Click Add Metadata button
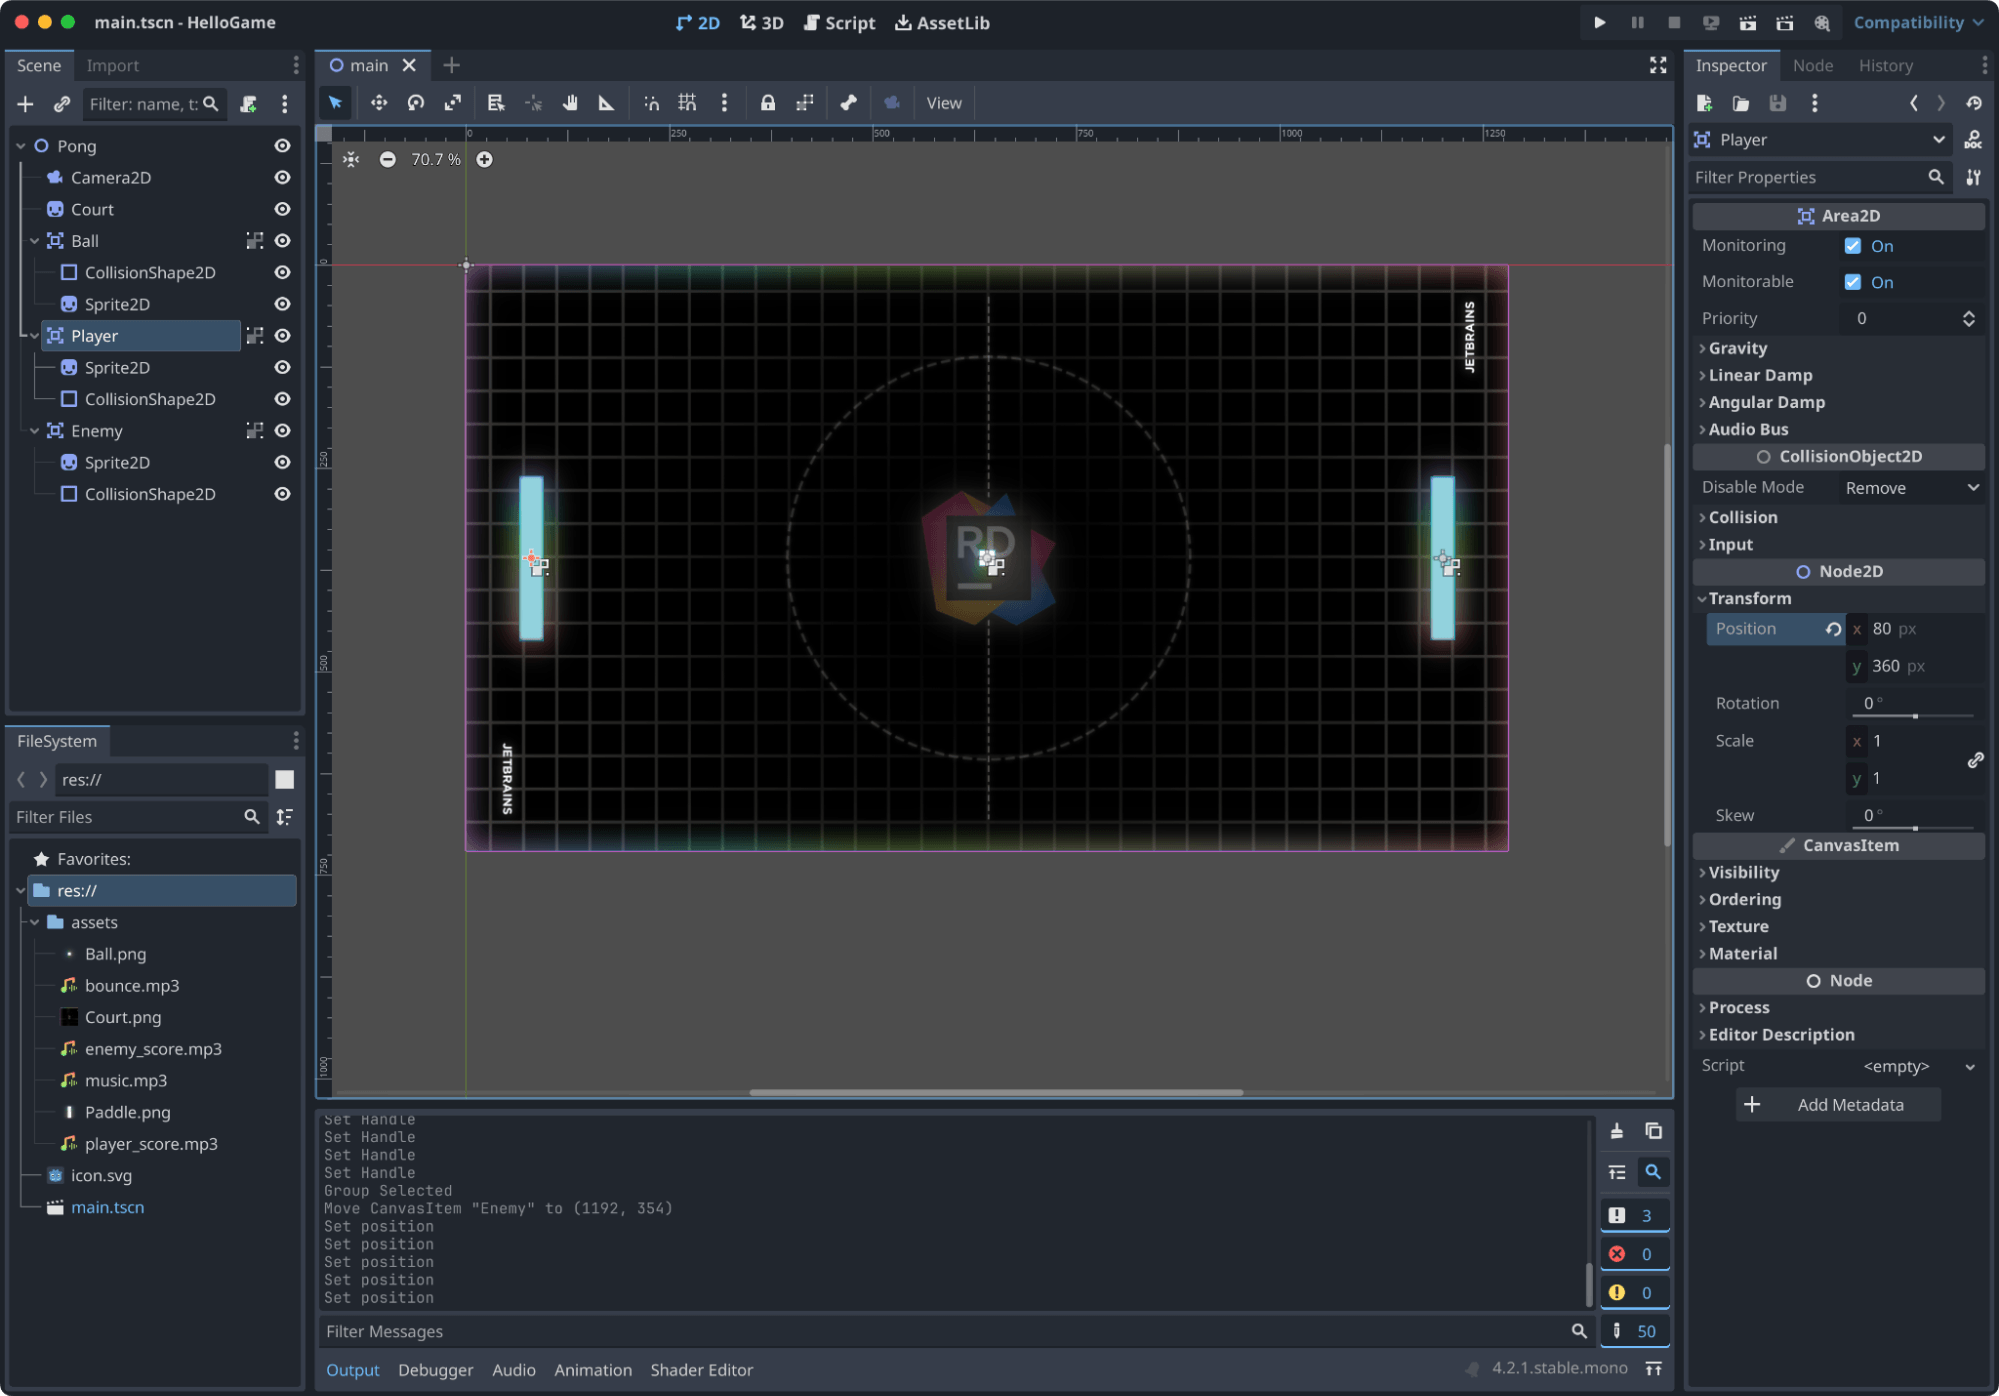 pyautogui.click(x=1838, y=1105)
